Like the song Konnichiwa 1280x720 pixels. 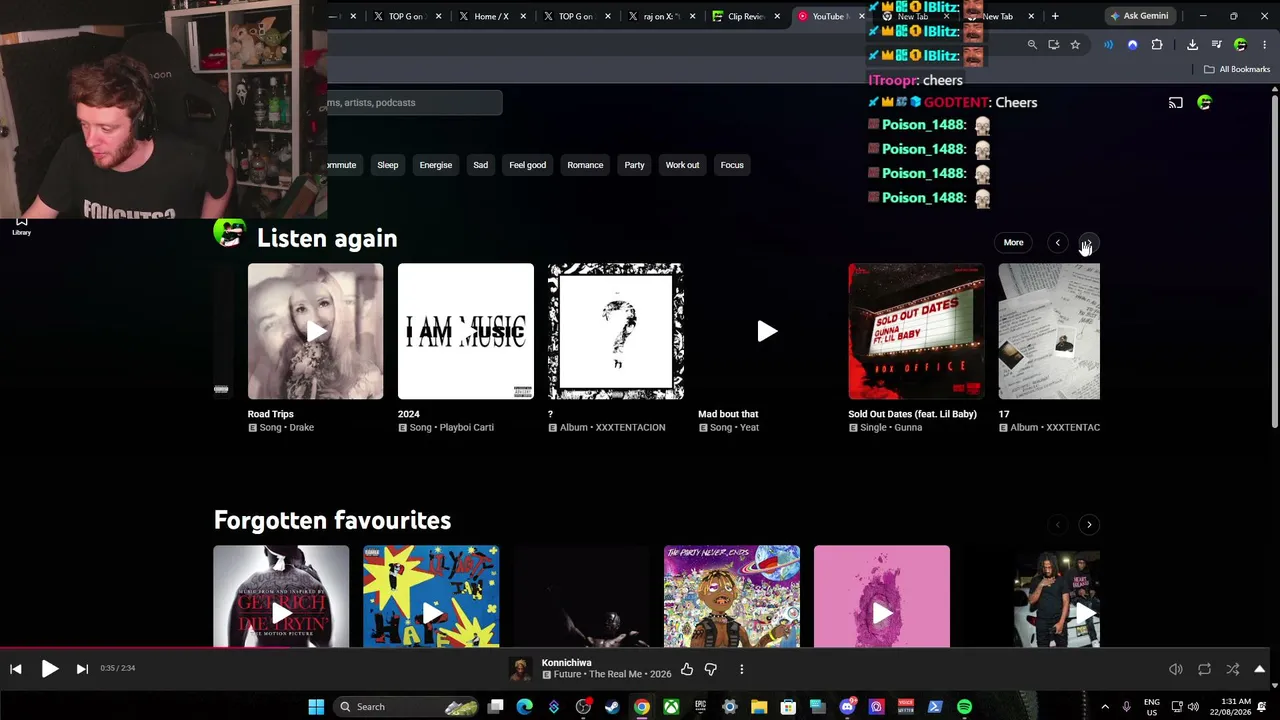pos(687,669)
